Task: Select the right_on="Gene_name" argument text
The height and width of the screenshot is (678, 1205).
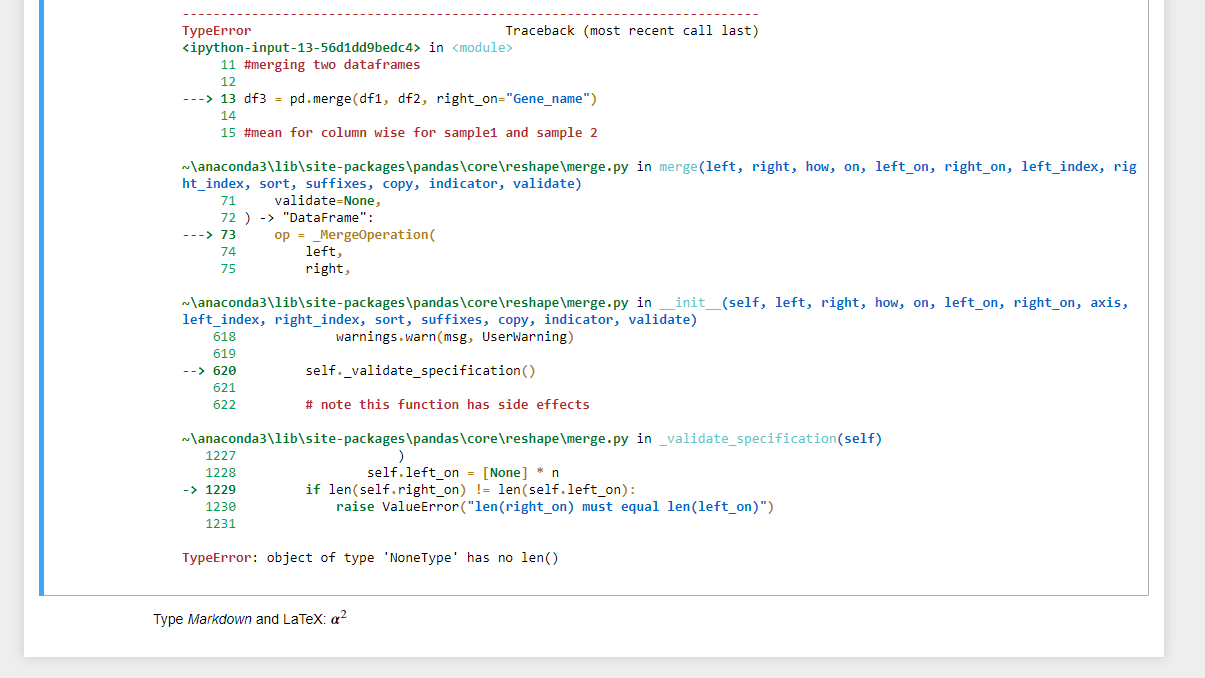Action: (510, 98)
